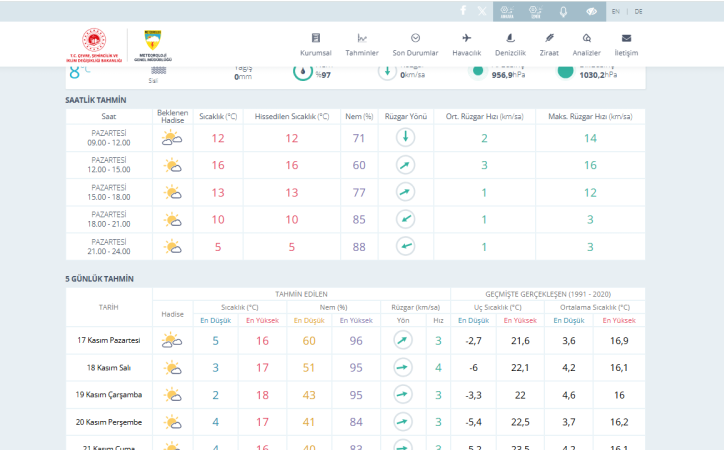This screenshot has width=724, height=450.
Task: Click the weather icon for 18 Kasım Salı
Action: click(x=172, y=368)
